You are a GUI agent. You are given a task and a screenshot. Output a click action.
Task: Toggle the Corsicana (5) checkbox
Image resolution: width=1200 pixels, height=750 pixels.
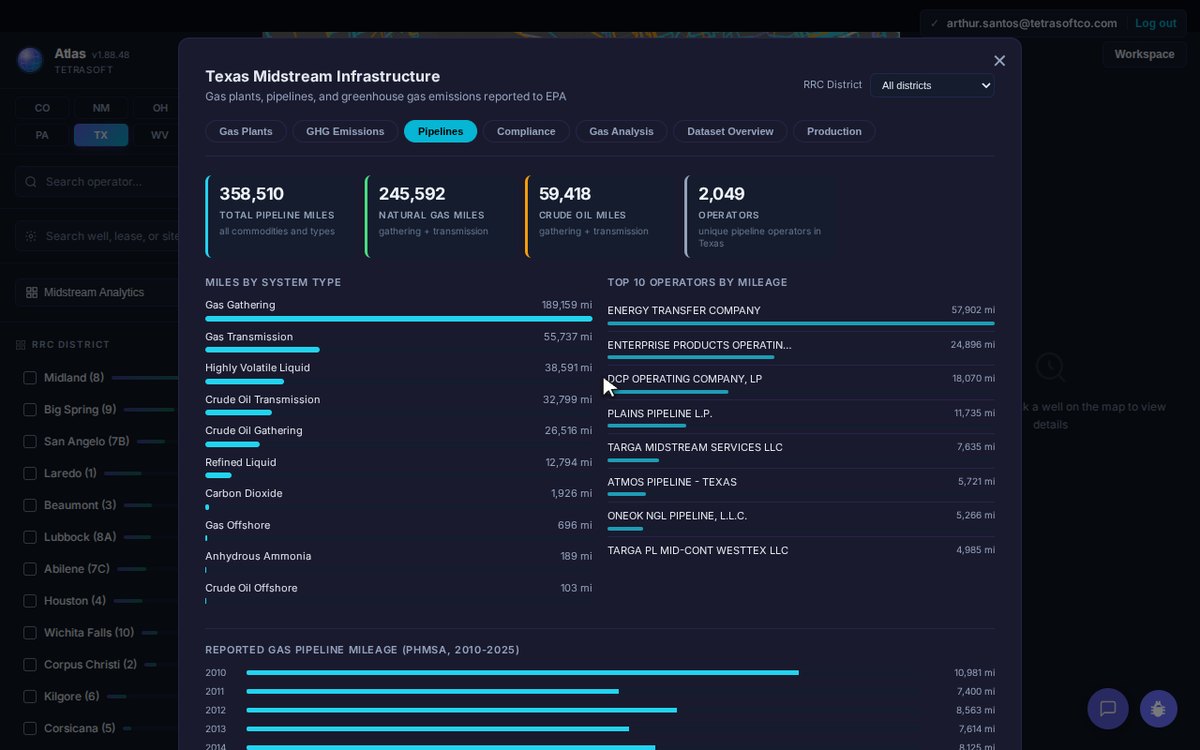point(30,729)
